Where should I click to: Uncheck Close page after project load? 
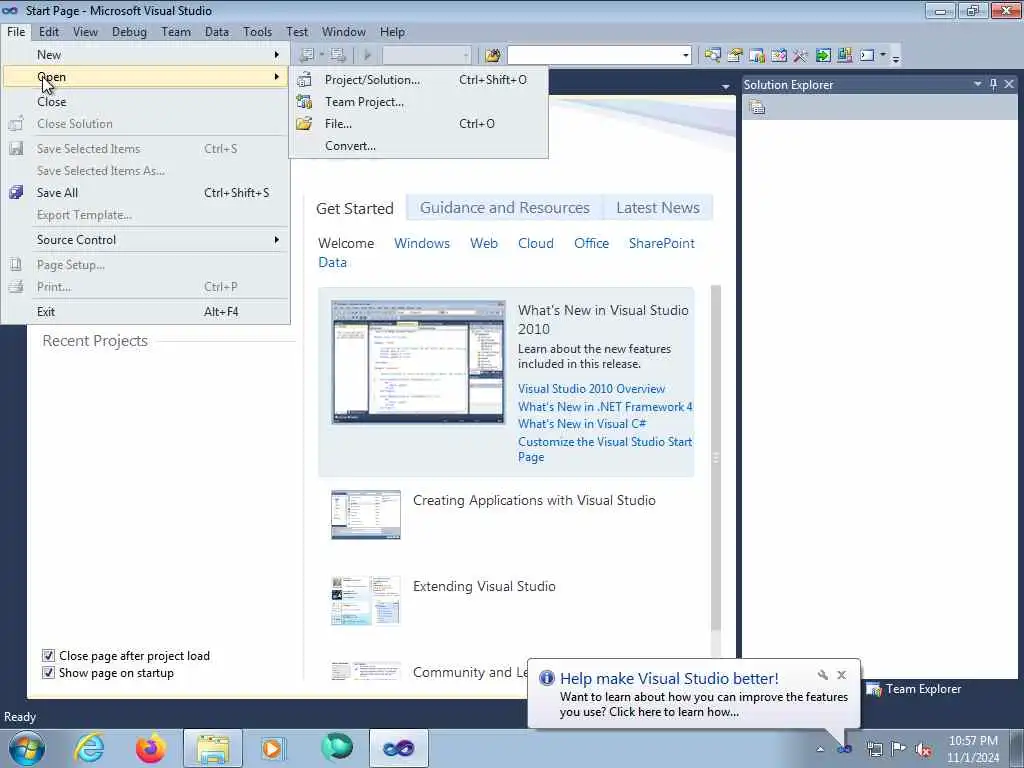48,656
